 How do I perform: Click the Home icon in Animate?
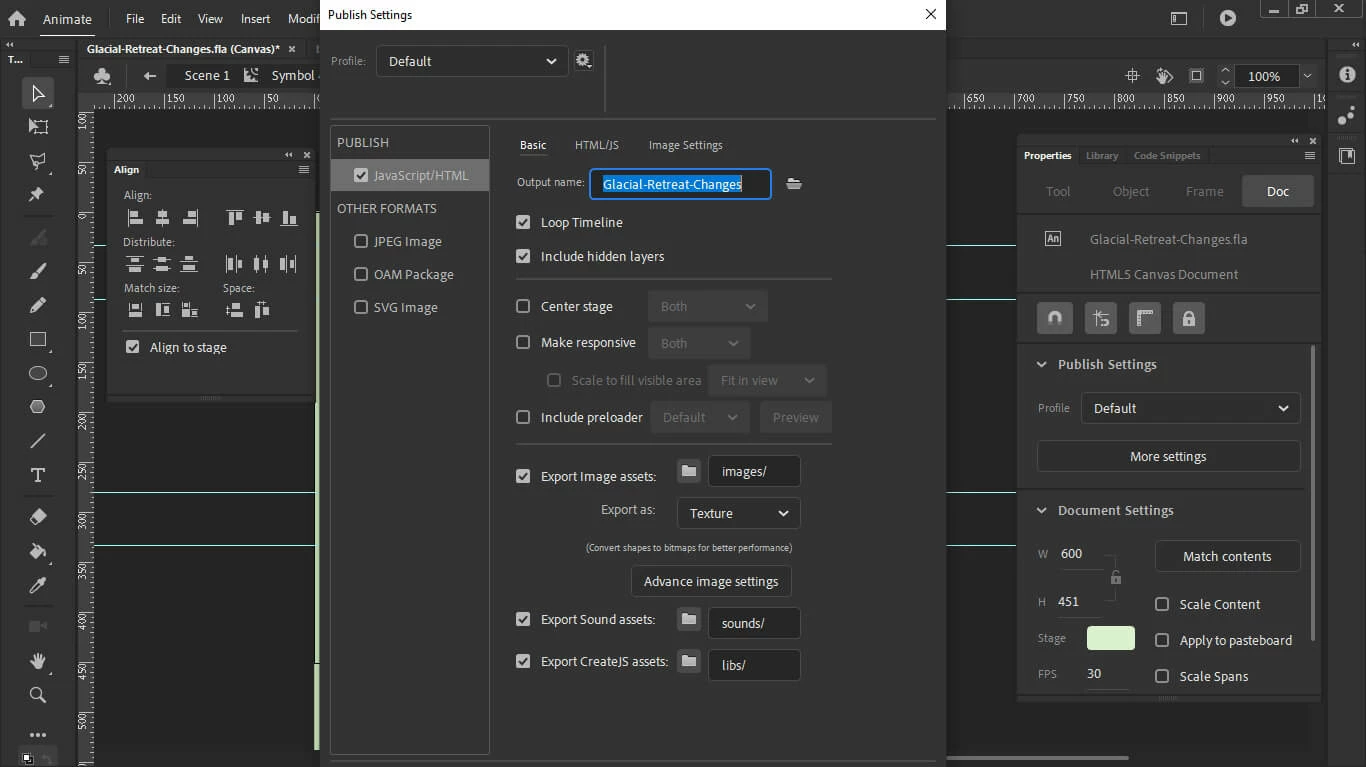[17, 18]
